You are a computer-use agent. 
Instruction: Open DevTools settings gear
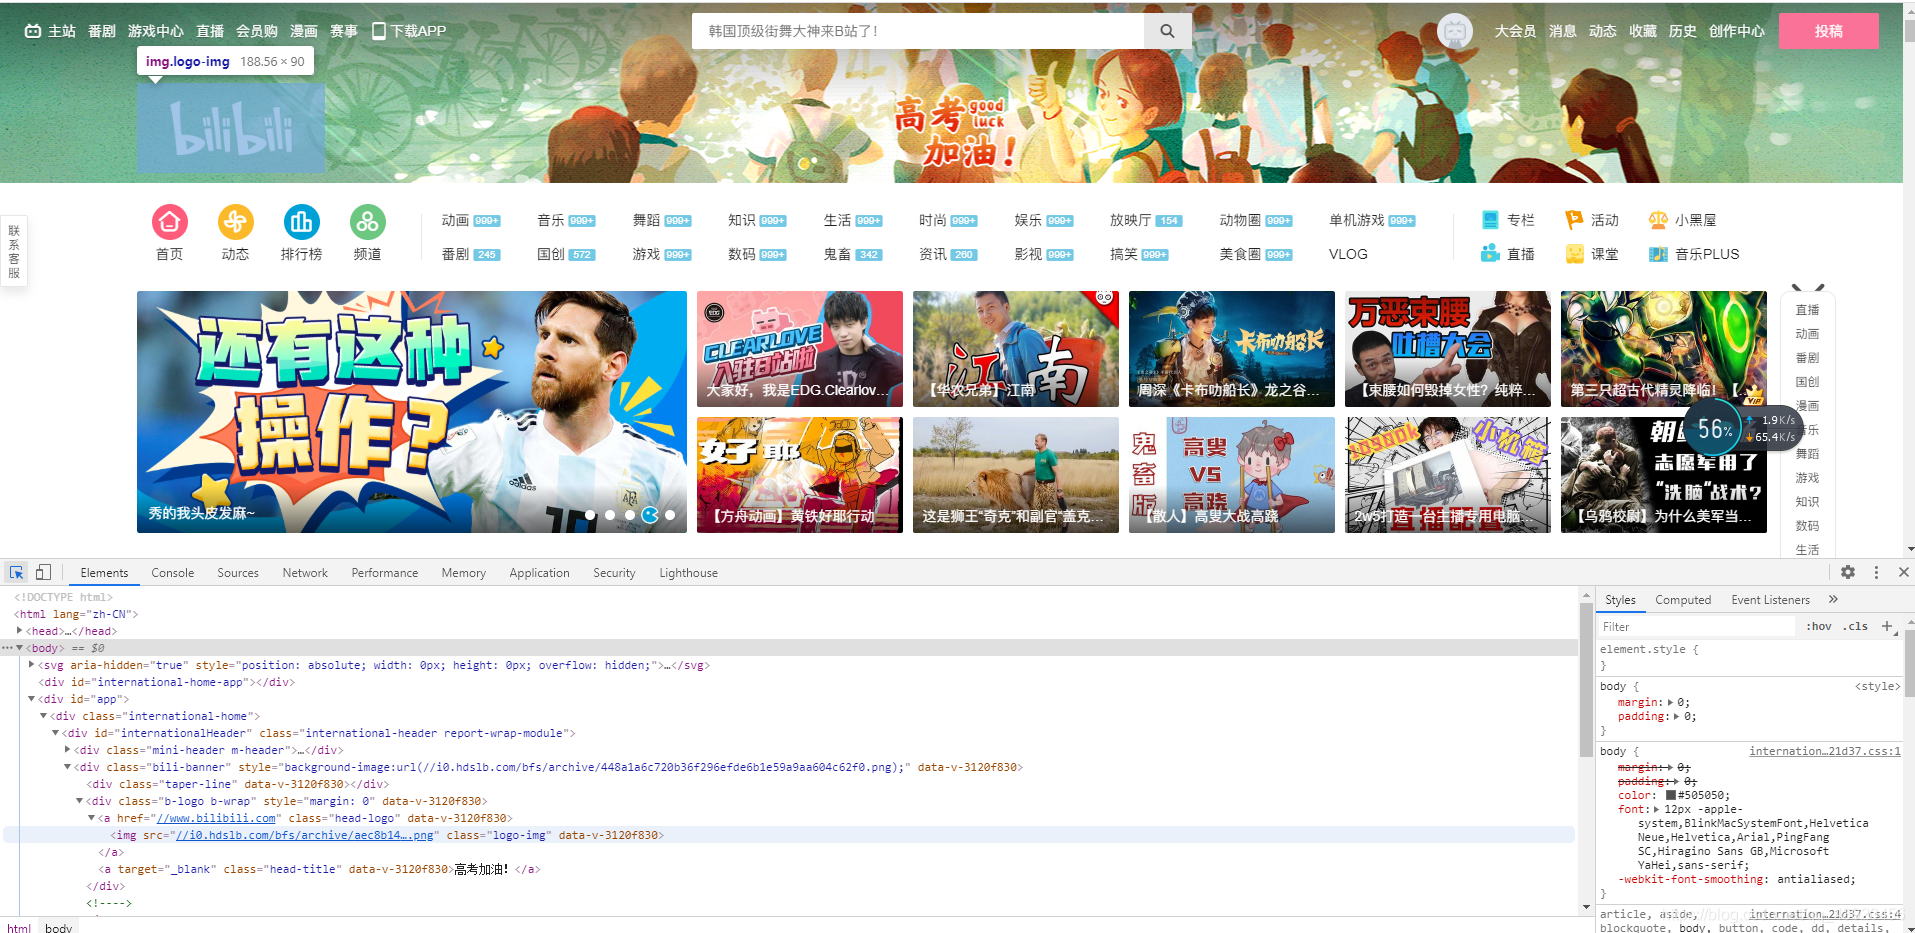pos(1848,572)
